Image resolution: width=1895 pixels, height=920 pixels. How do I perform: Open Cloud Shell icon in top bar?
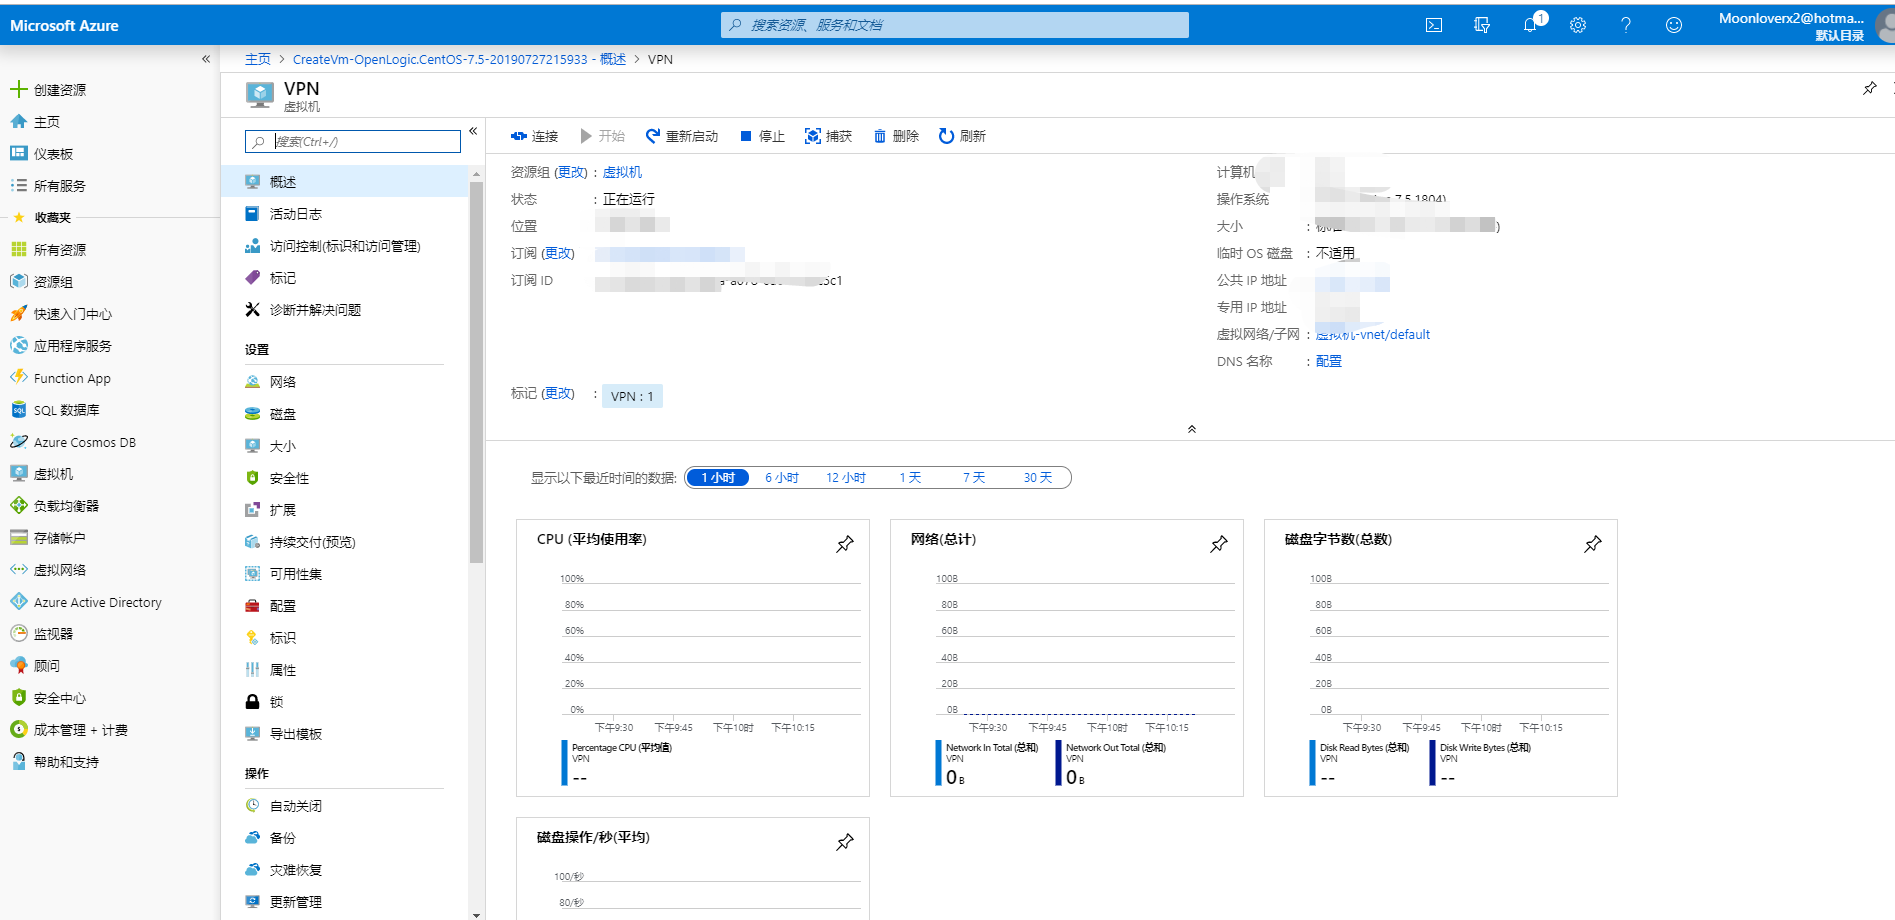tap(1434, 25)
